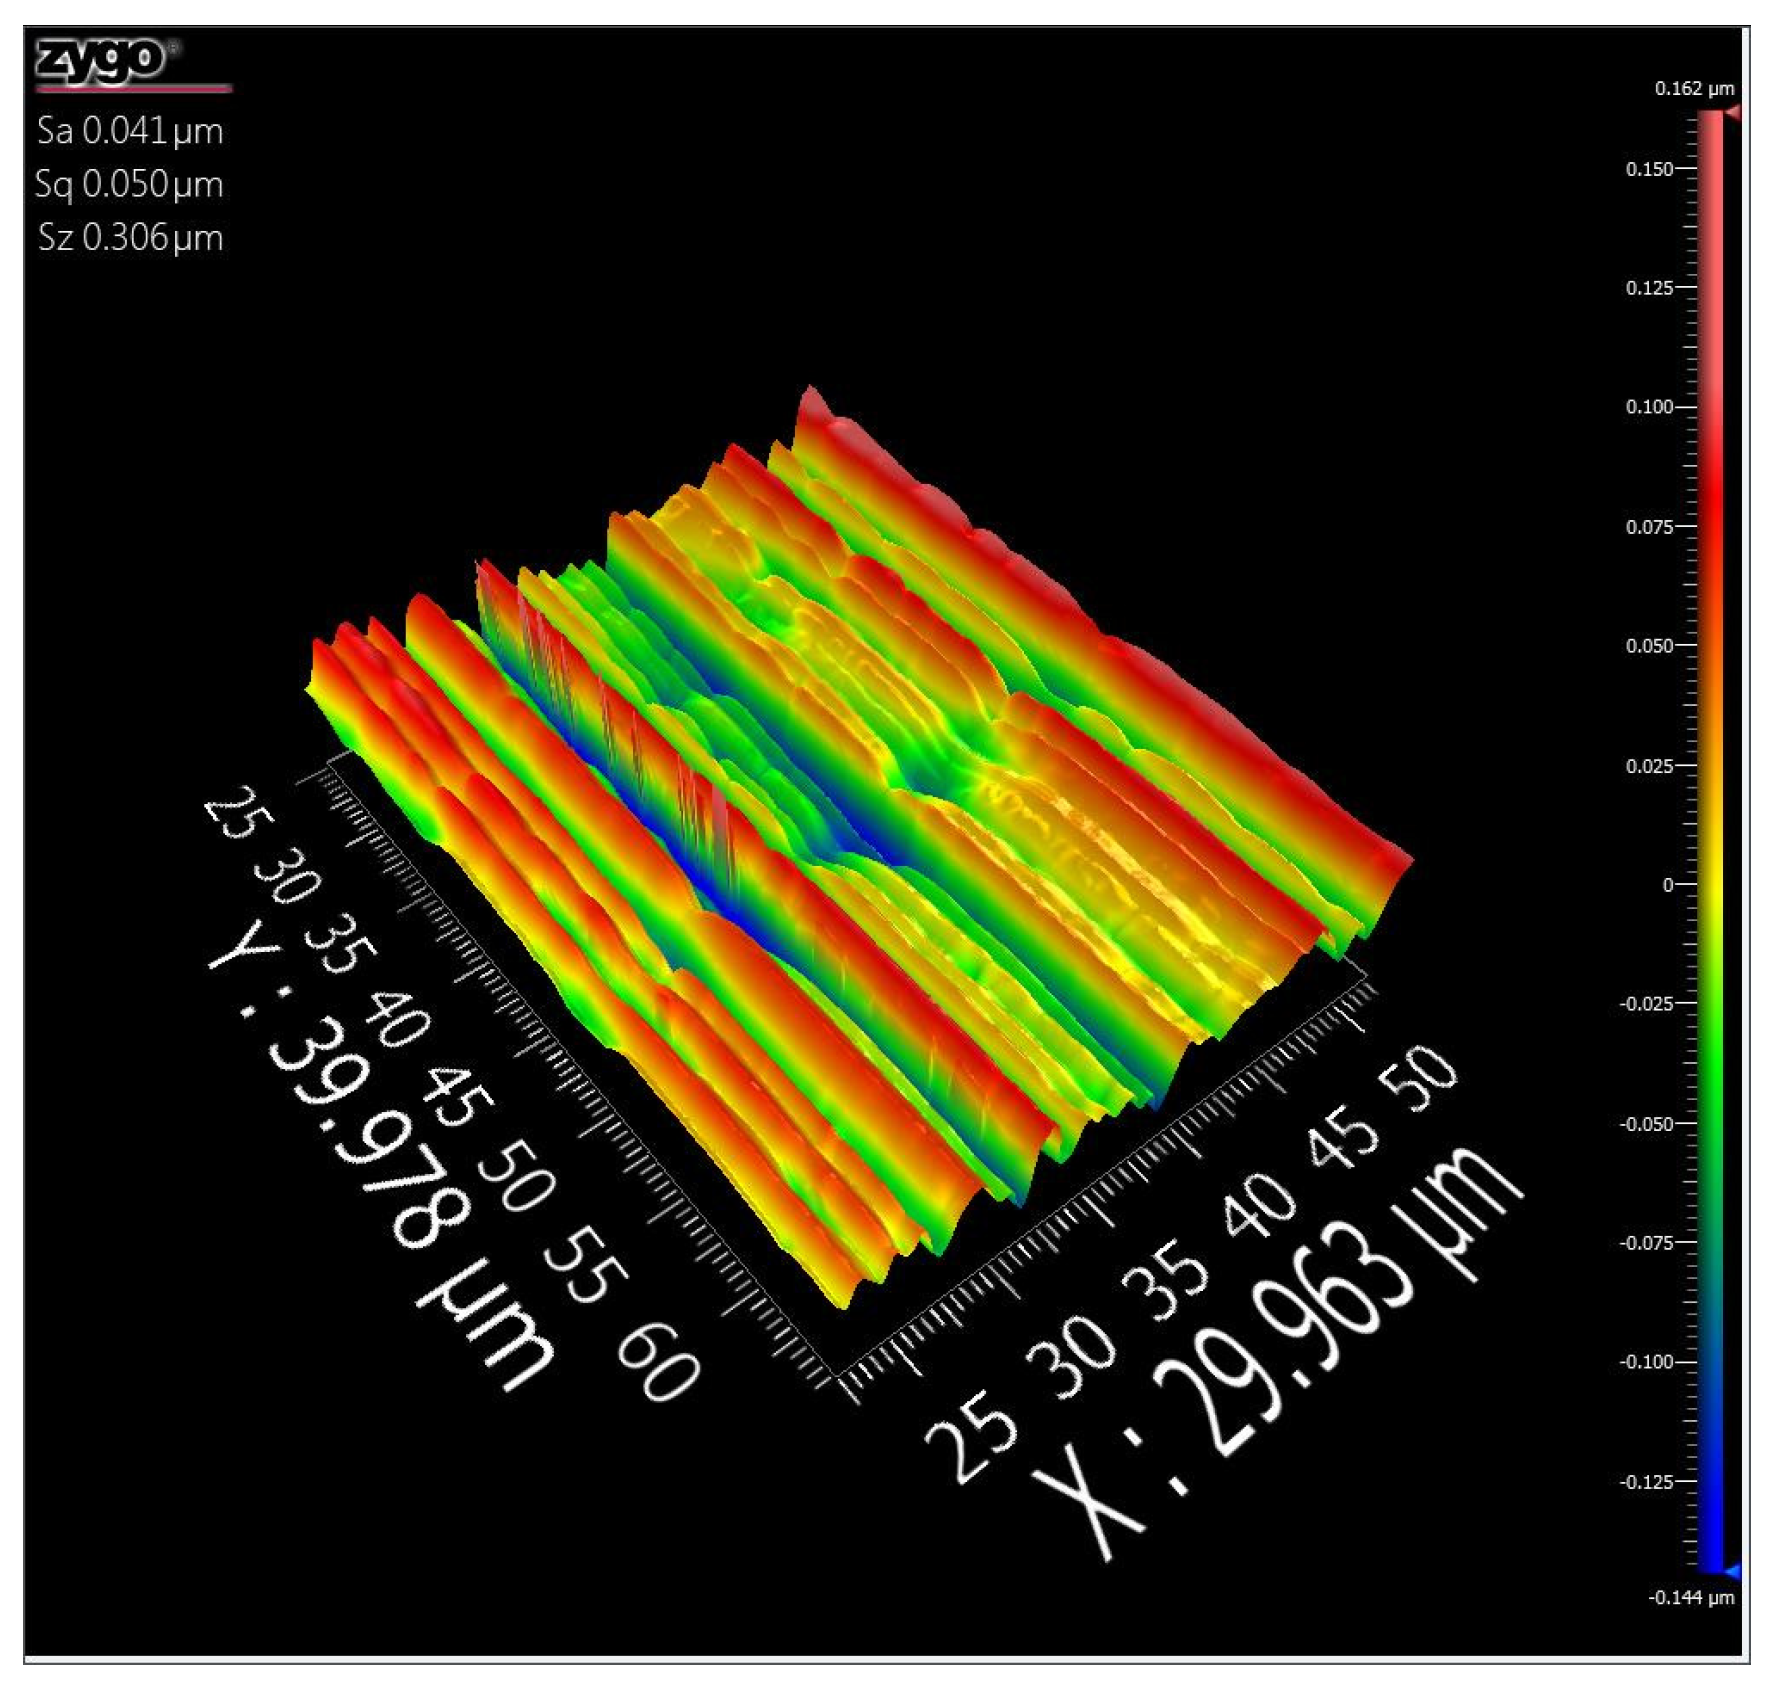Viewport: 1767px width, 1682px height.
Task: Click the Sq 0.050 µm roughness readout
Action: tap(129, 184)
